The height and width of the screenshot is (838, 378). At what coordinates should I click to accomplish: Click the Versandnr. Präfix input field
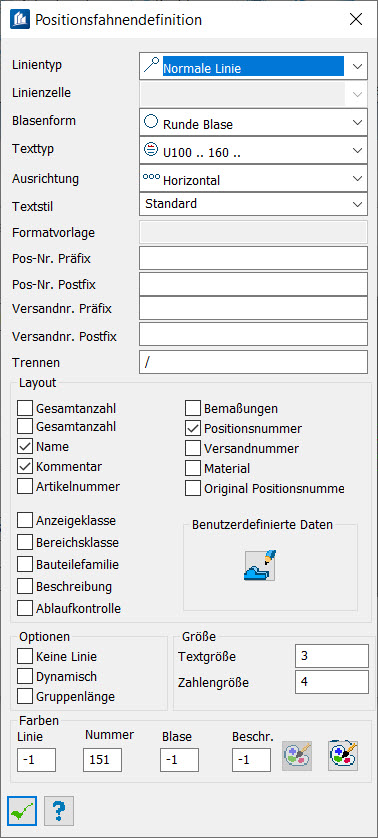(x=253, y=308)
